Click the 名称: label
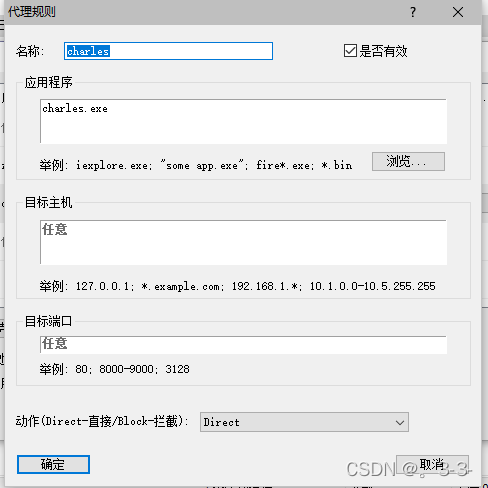 pos(30,51)
